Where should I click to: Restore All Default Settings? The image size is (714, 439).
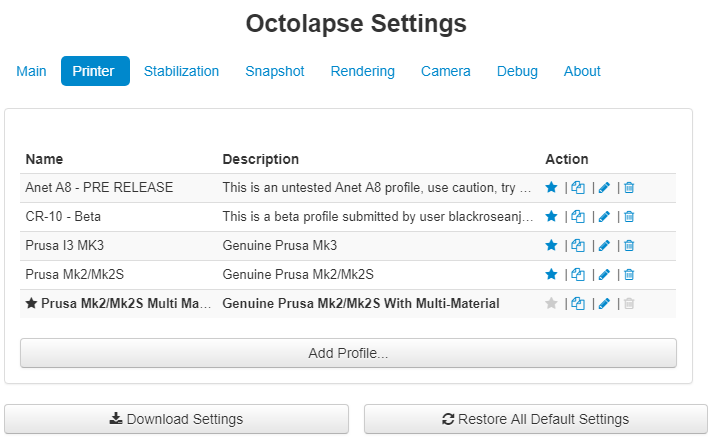point(535,419)
